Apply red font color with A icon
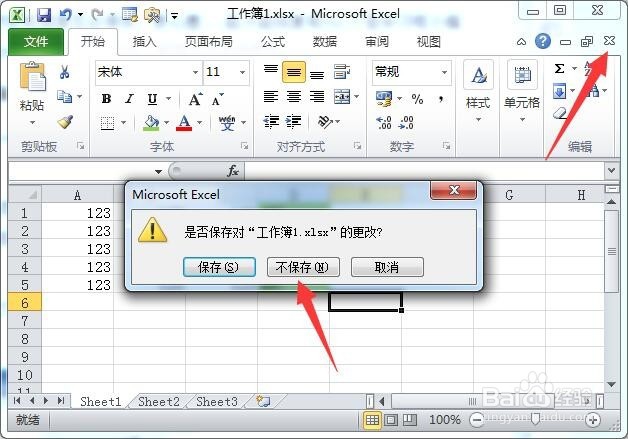This screenshot has width=628, height=439. pyautogui.click(x=184, y=123)
